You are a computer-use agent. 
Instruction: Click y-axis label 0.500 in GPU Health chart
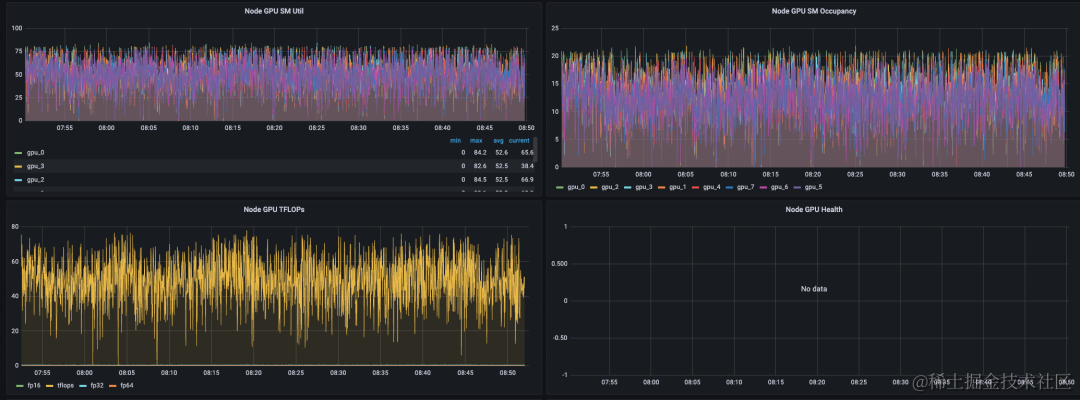pos(558,264)
